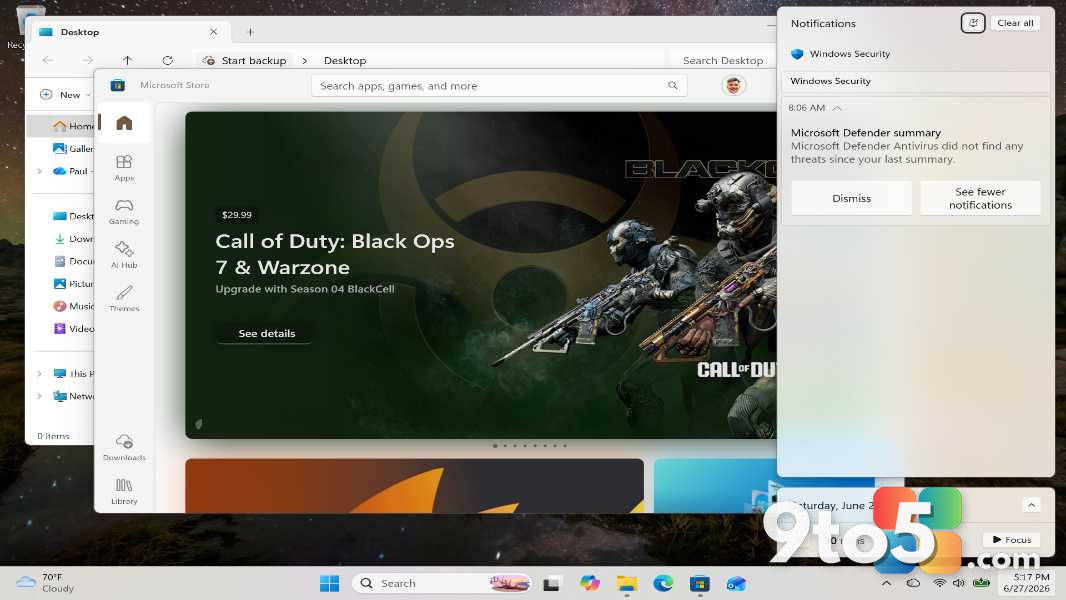Launch Microsoft Edge from the taskbar

coord(663,584)
